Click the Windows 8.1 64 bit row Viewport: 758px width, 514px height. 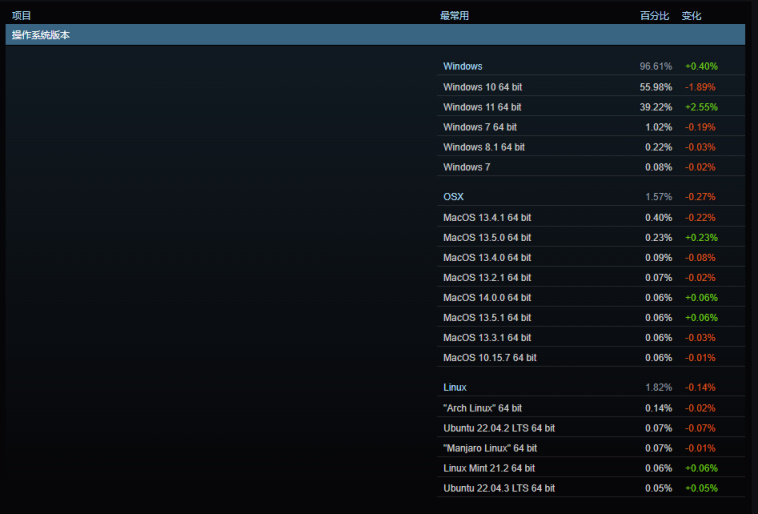591,147
